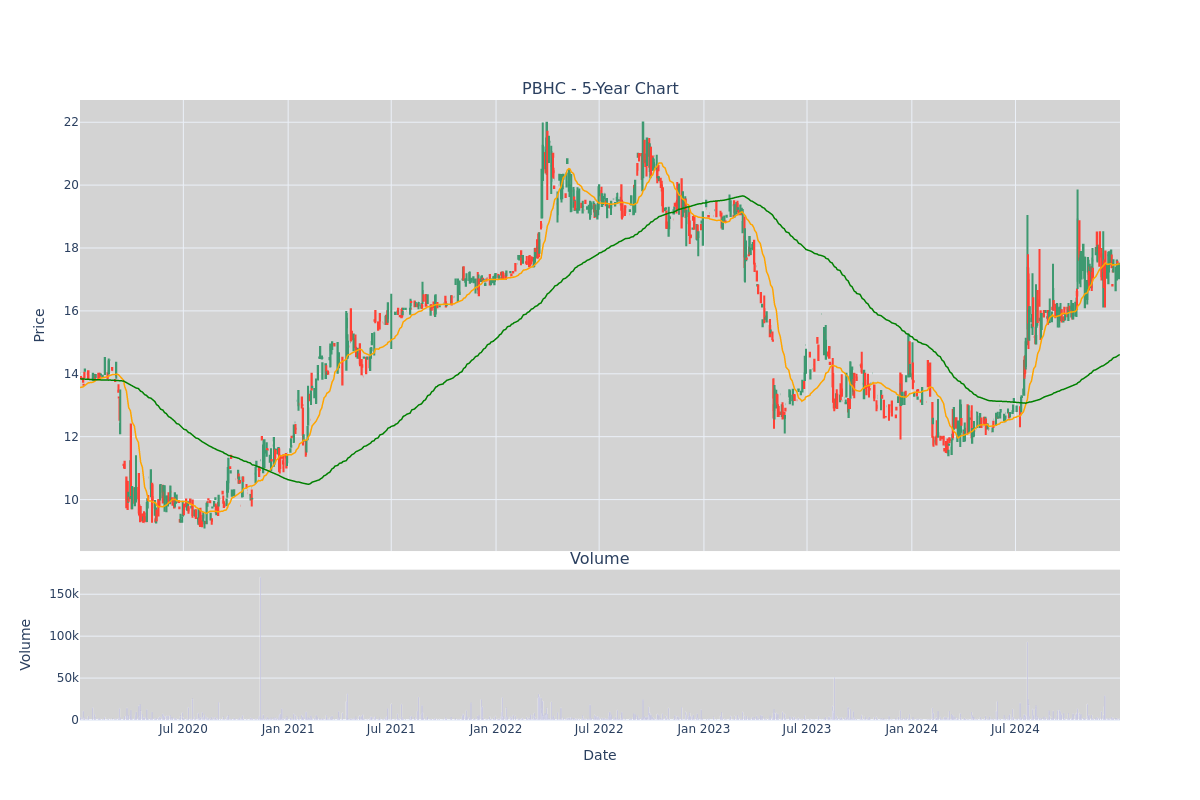Click the "Jul 2023" date tick
This screenshot has width=1200, height=800.
(807, 729)
